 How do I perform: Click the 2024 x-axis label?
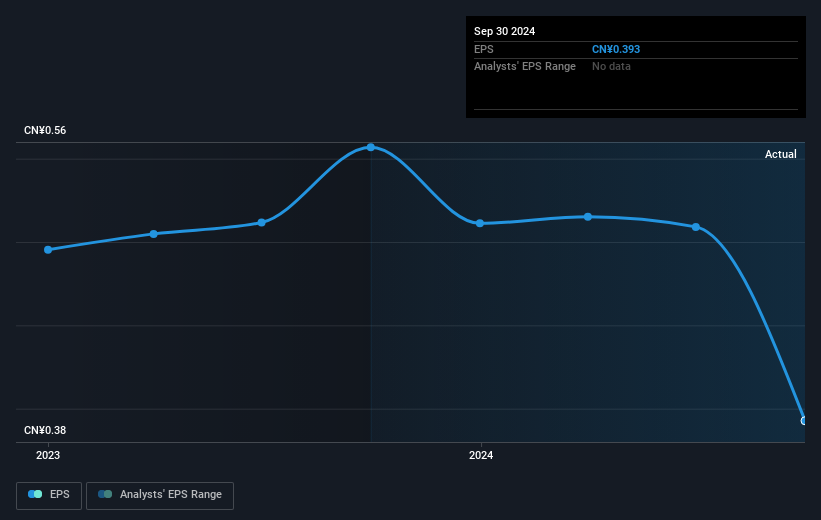tap(481, 455)
